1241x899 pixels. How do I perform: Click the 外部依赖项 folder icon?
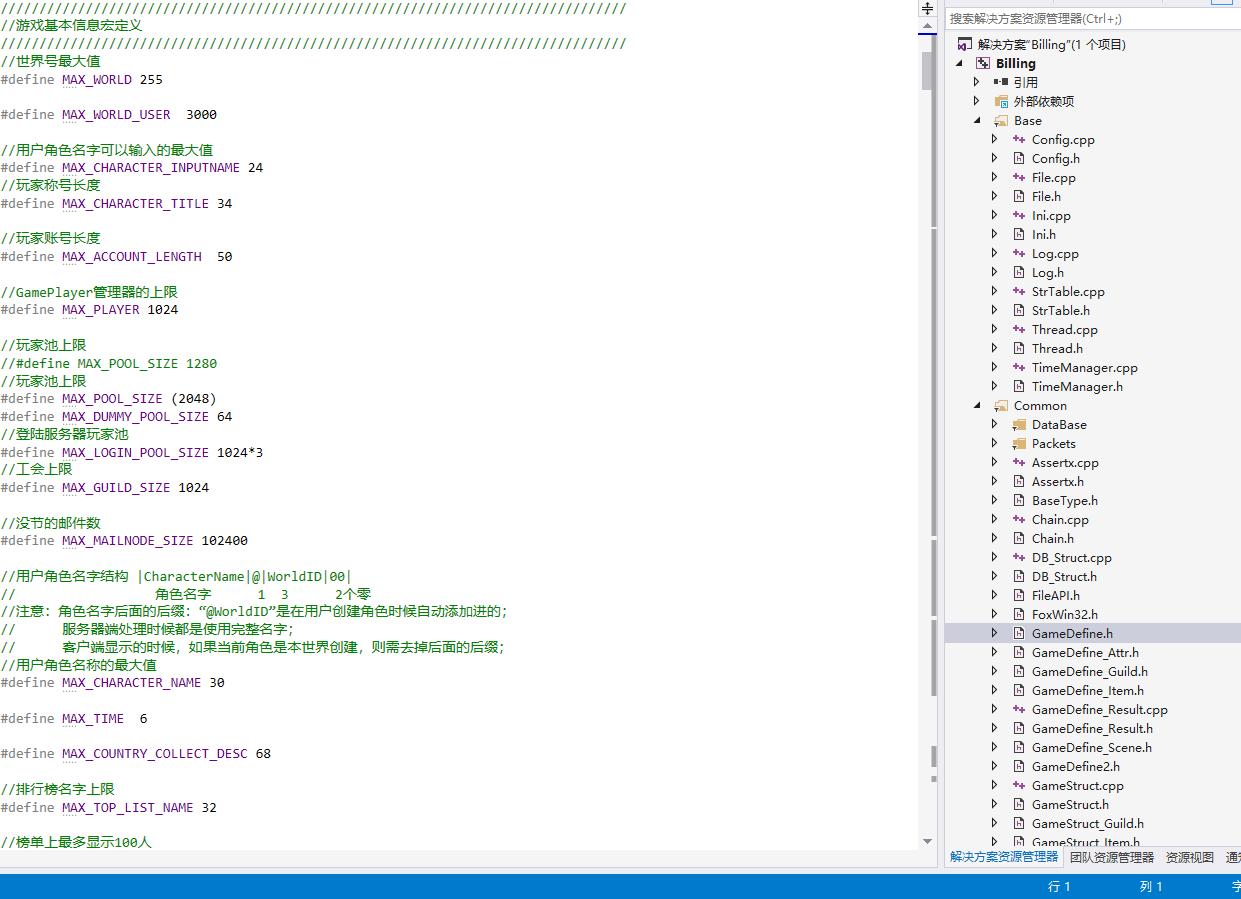coord(1001,101)
